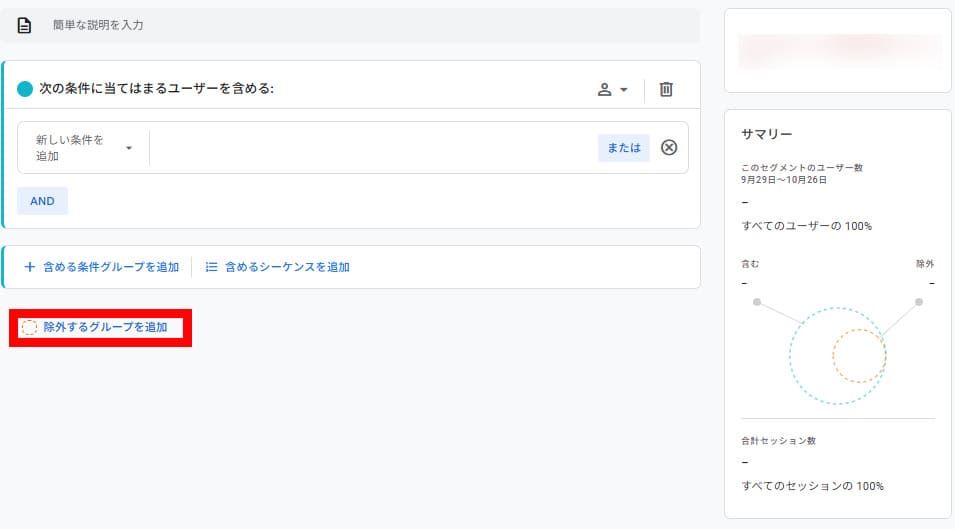Click the plus icon for 含める条件グループを追加
The image size is (955, 529).
click(x=30, y=267)
